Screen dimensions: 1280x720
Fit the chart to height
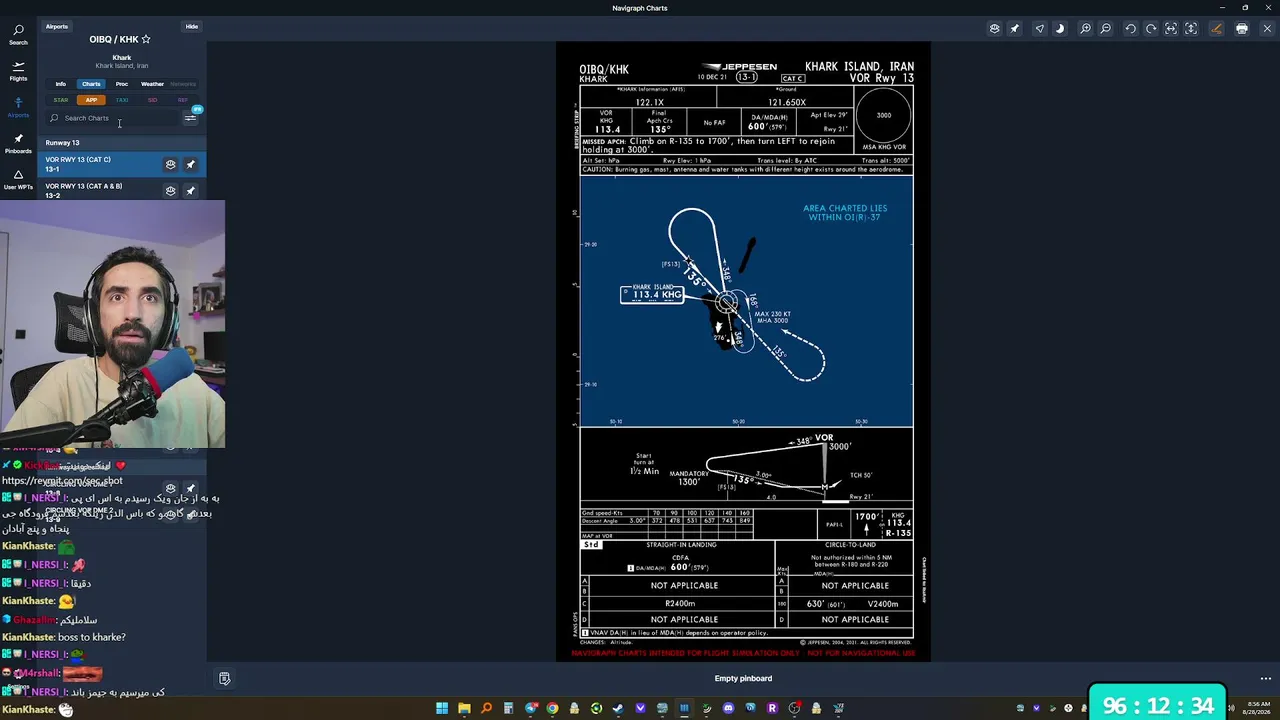coord(1191,29)
